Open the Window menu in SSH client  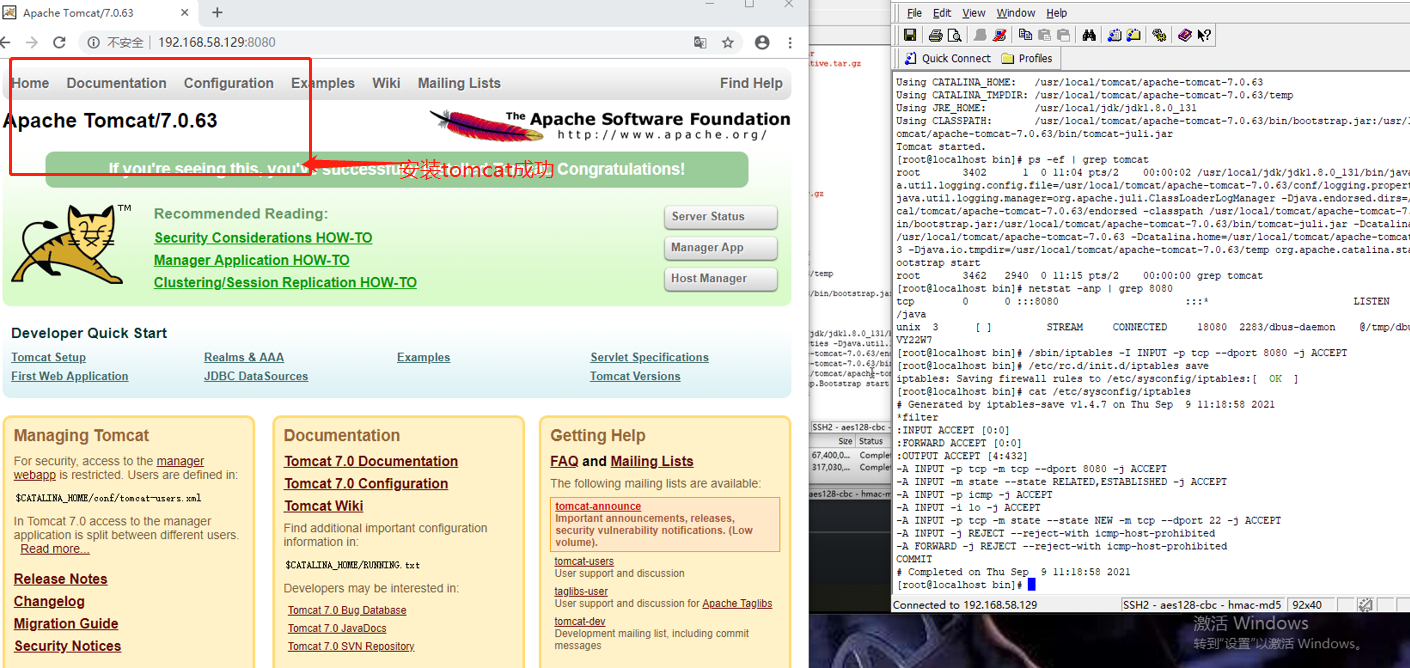[x=1016, y=13]
